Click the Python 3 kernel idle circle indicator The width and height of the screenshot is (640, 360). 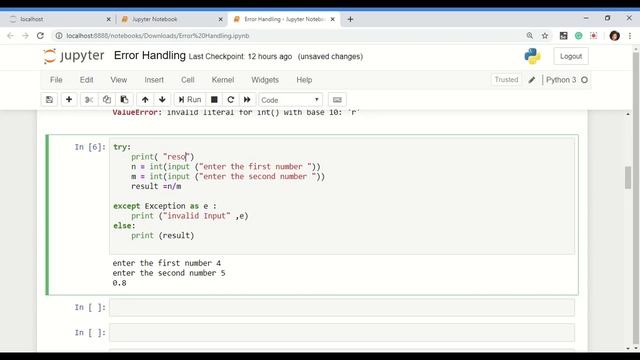click(584, 80)
